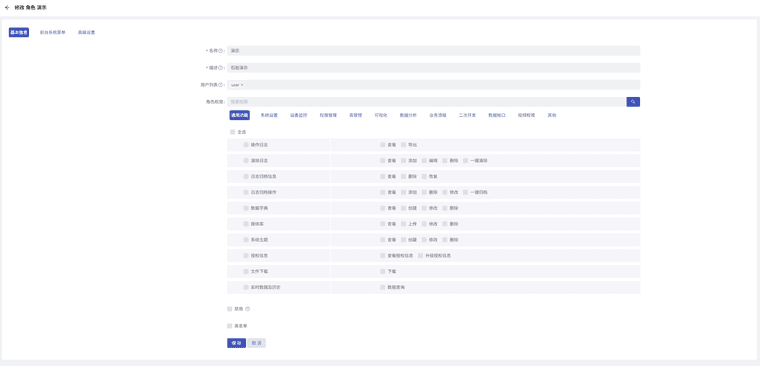Enable the 下载 checkbox
This screenshot has width=760, height=366.
[x=383, y=271]
